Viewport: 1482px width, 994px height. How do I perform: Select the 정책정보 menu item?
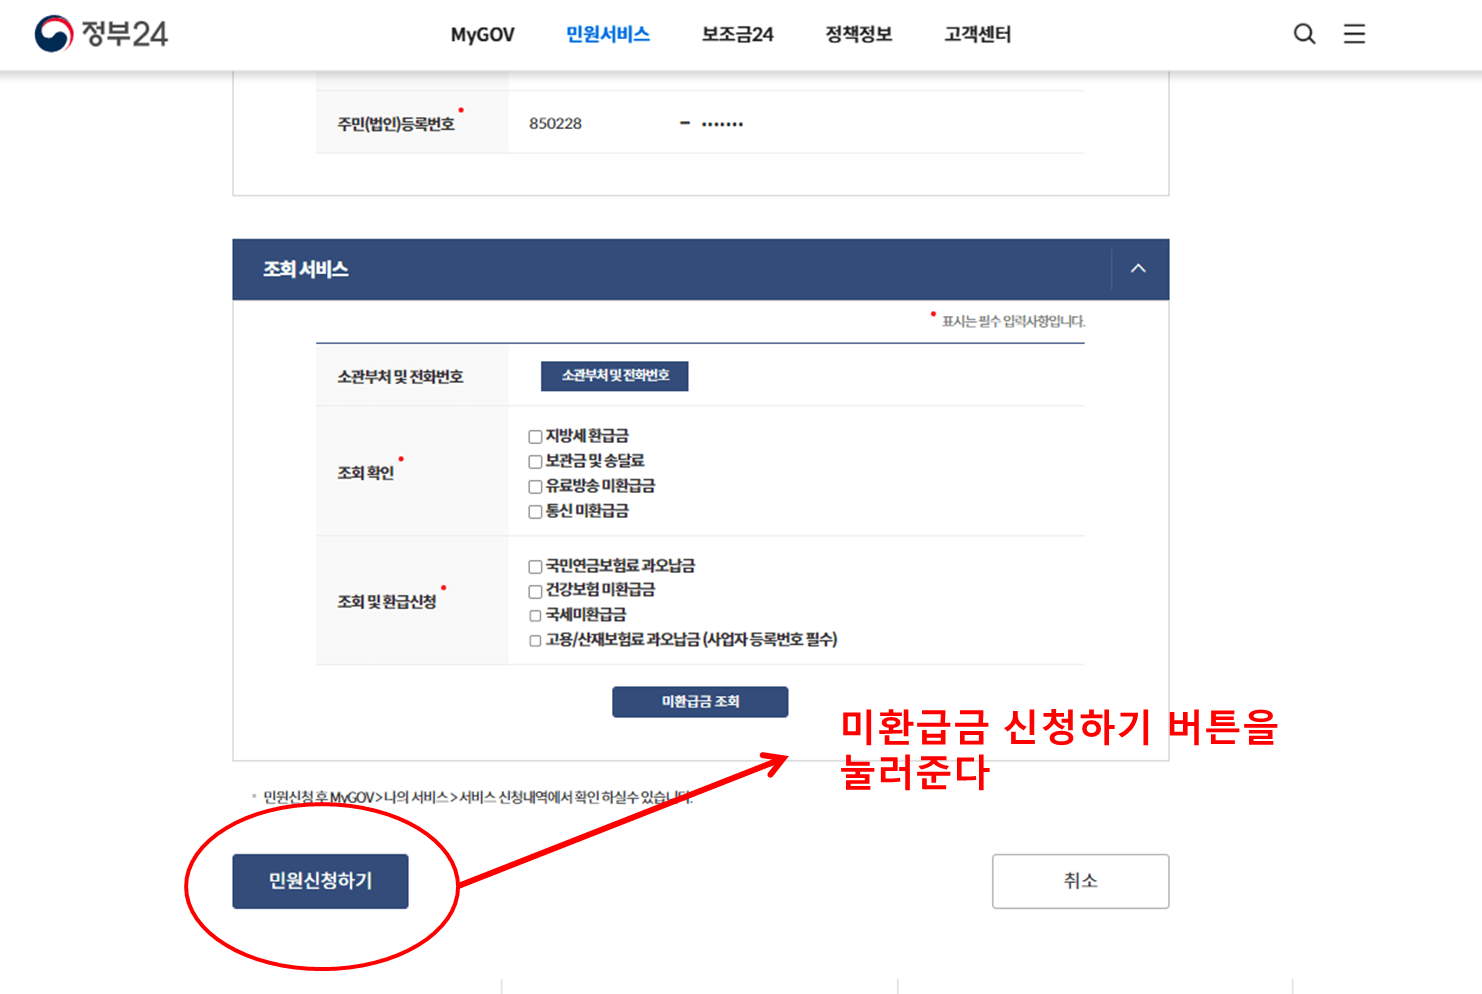click(x=858, y=34)
